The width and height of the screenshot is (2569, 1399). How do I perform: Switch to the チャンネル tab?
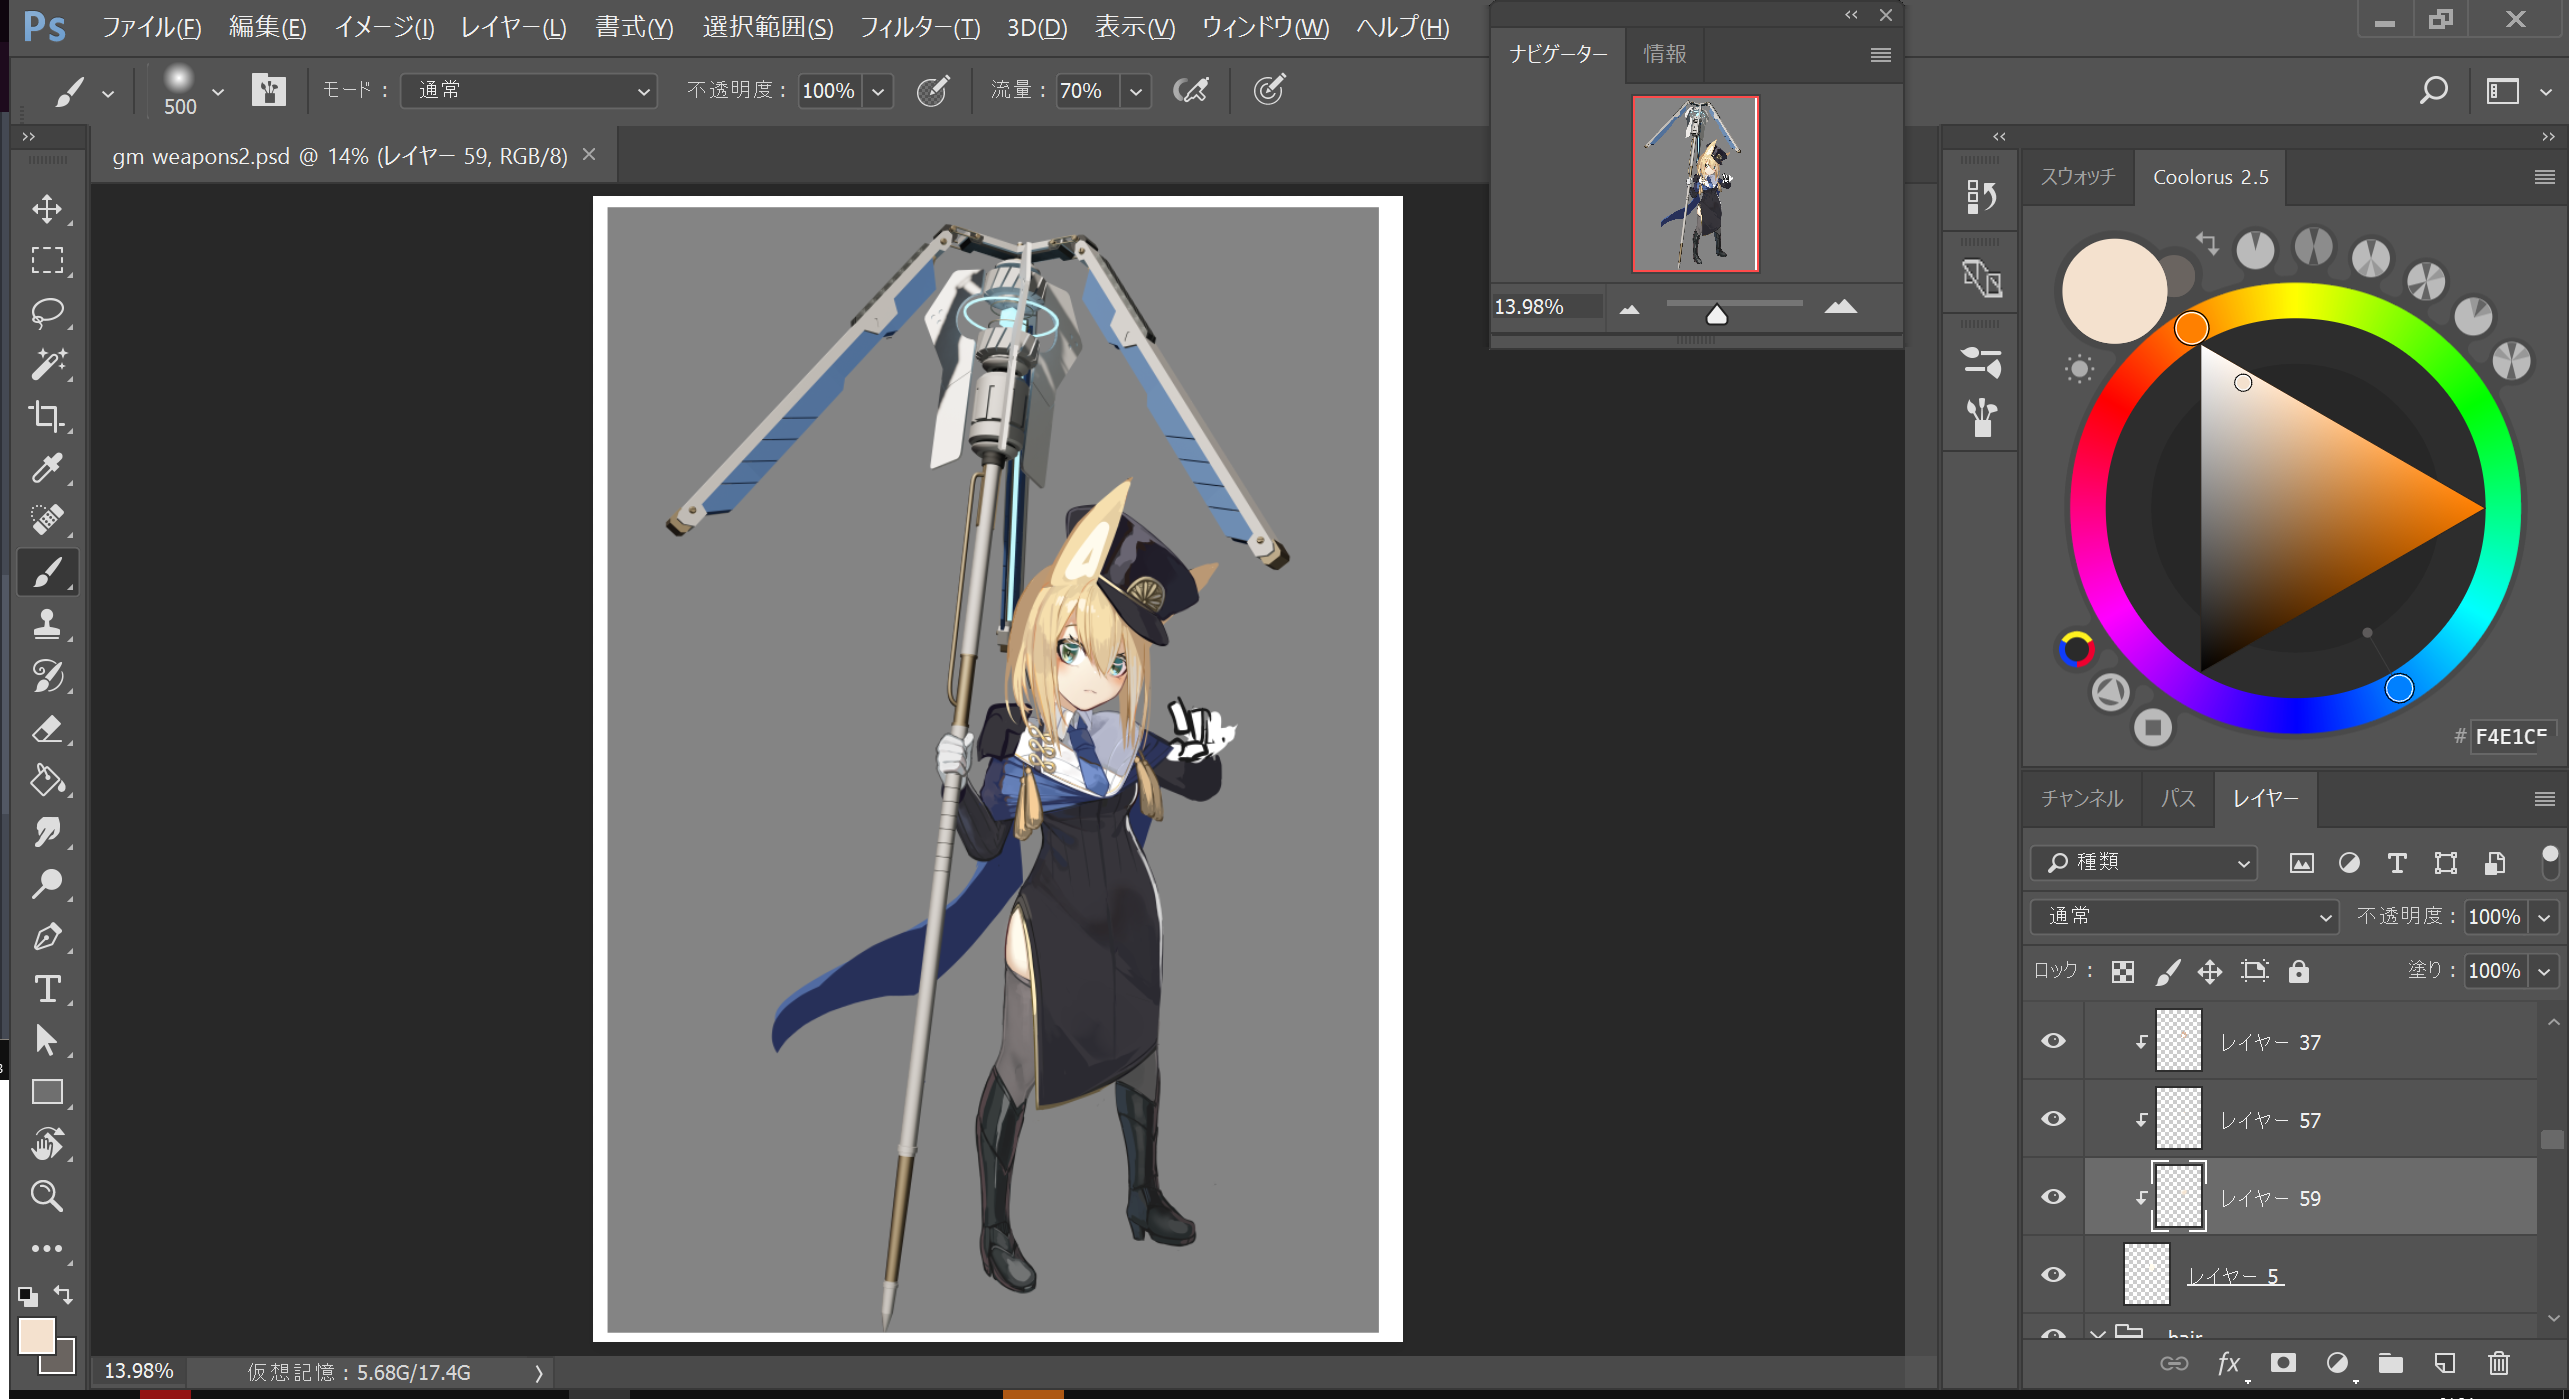[2082, 798]
